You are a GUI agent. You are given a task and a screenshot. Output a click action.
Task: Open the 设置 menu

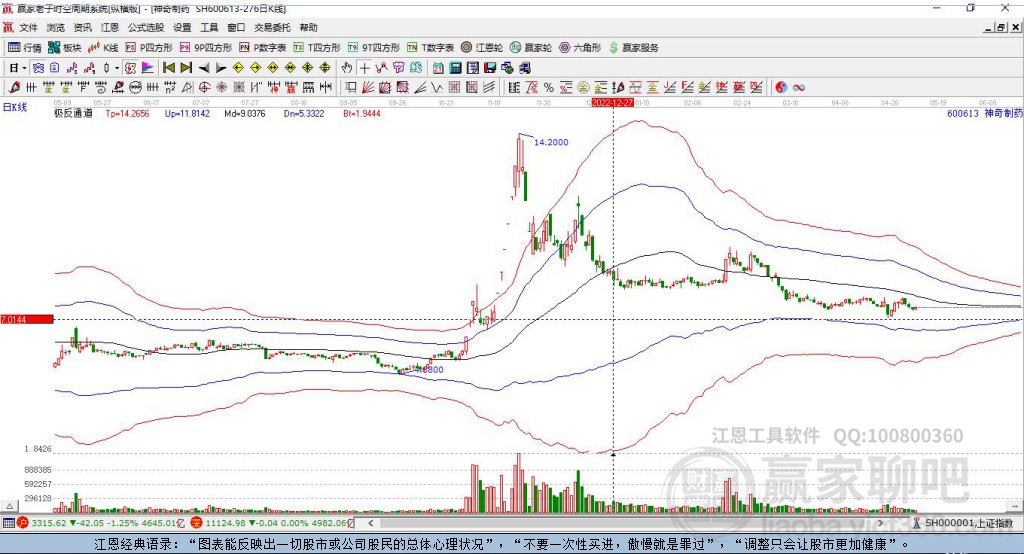[182, 27]
